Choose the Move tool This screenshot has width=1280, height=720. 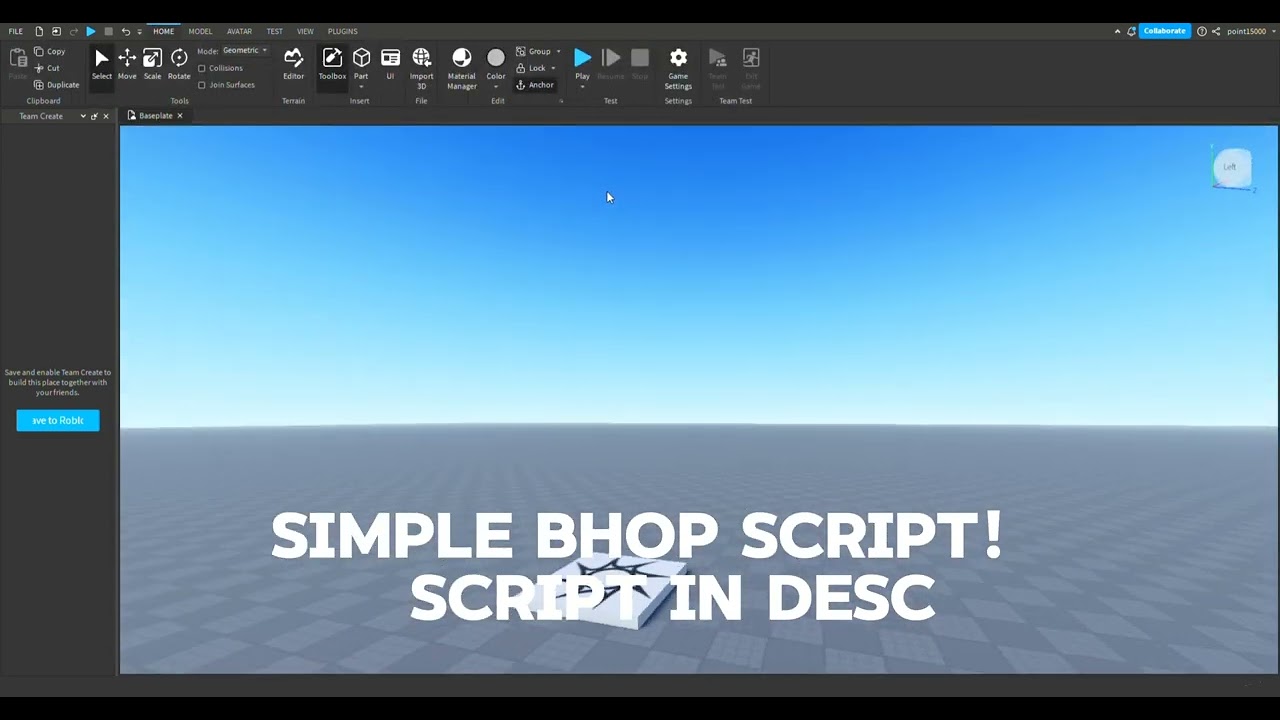(127, 64)
